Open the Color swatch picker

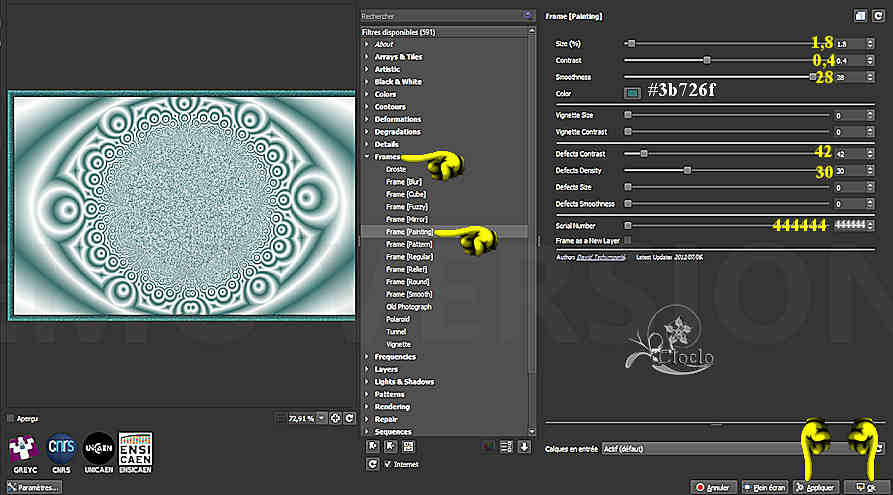[632, 93]
